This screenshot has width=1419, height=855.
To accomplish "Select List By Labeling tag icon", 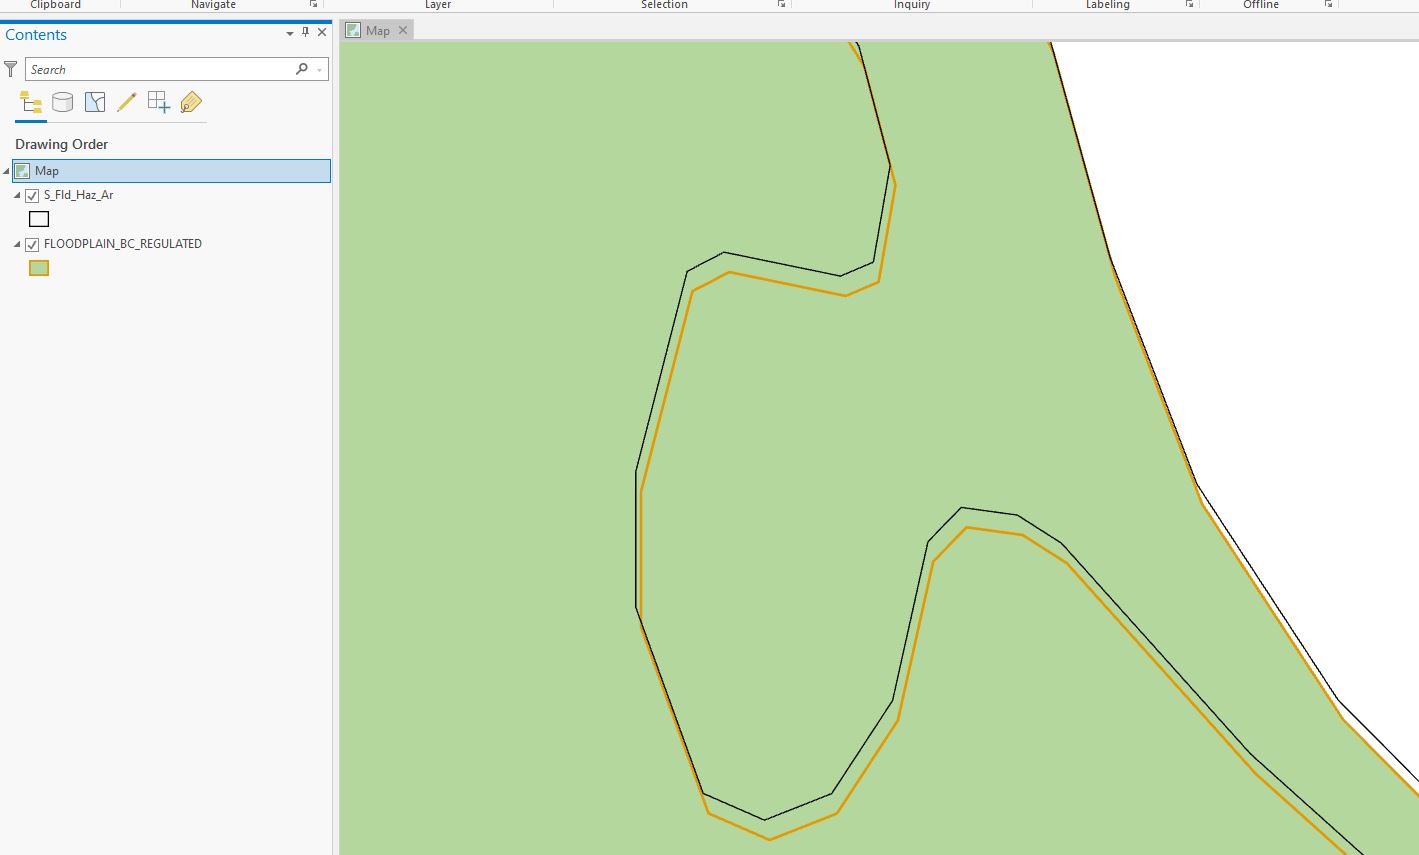I will click(190, 102).
